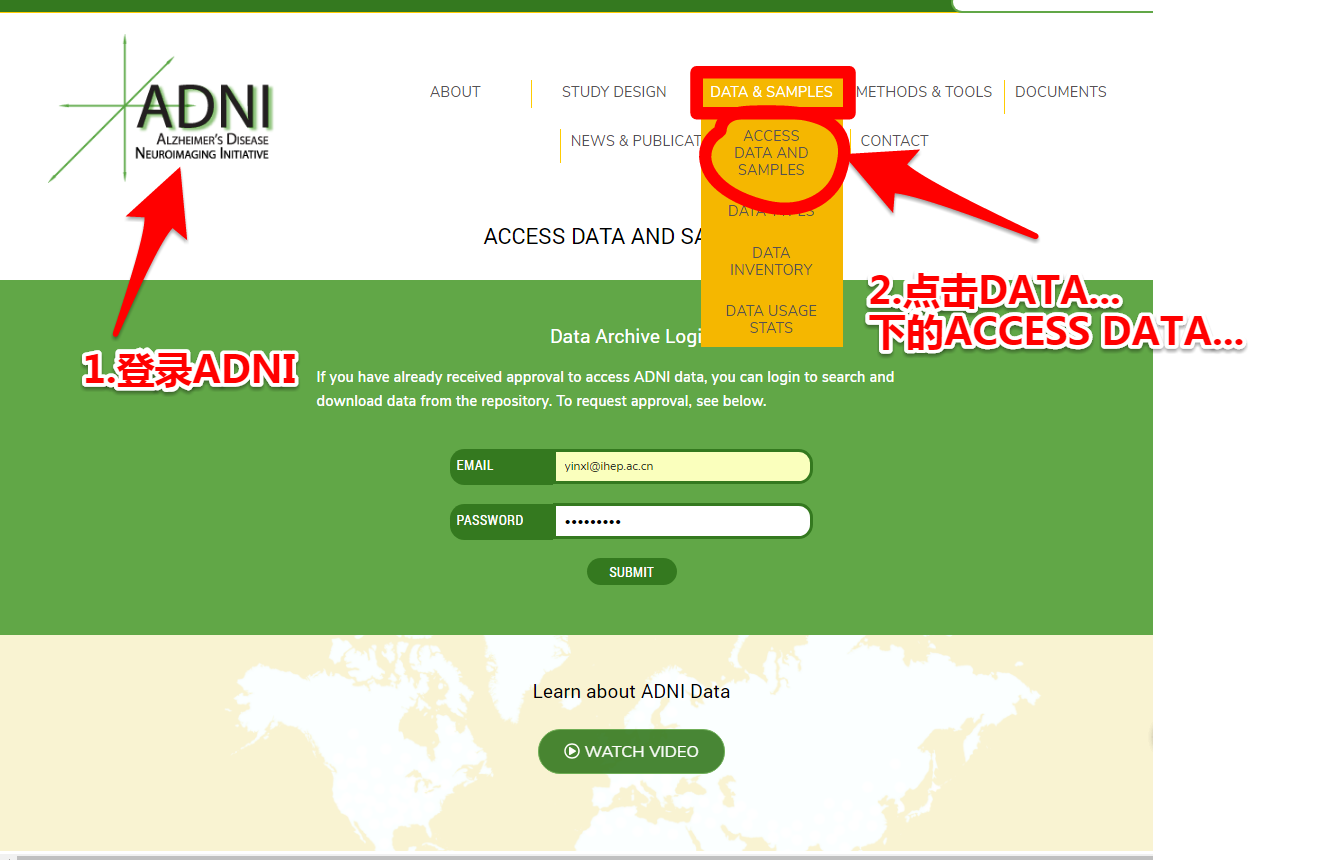Click the SUBMIT button

(x=631, y=571)
